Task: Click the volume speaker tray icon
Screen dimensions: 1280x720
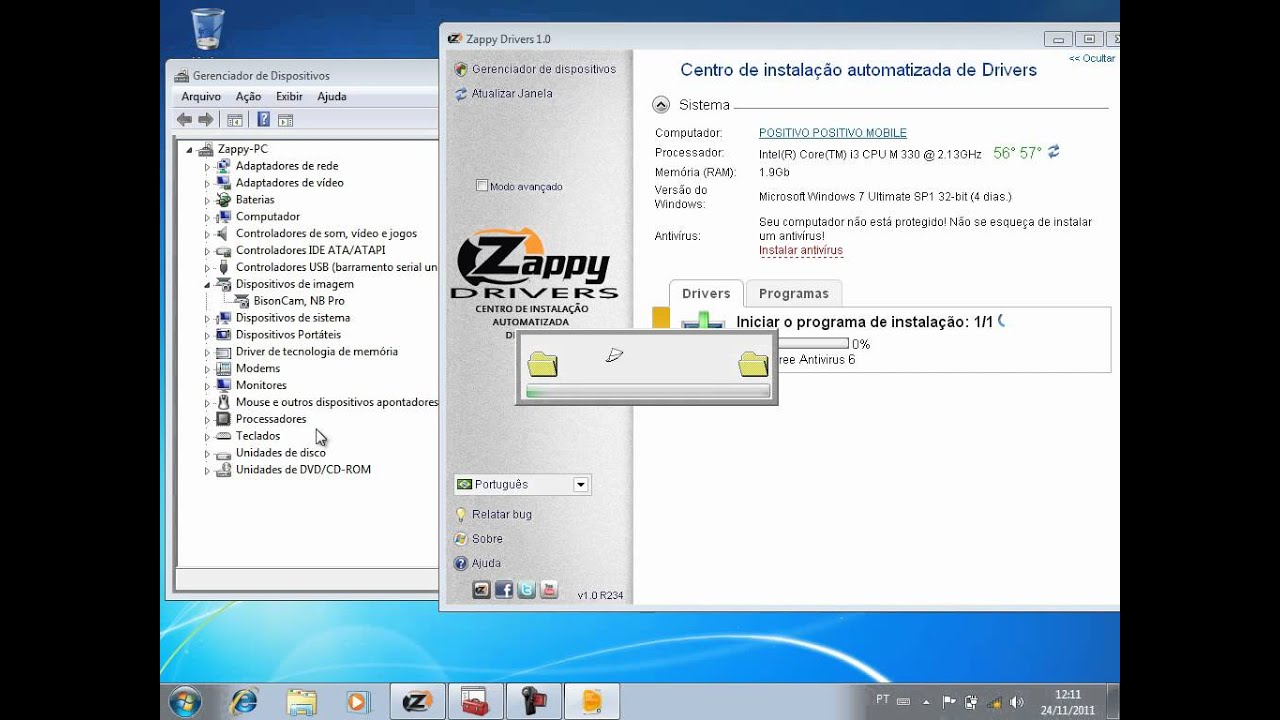Action: [x=1017, y=702]
